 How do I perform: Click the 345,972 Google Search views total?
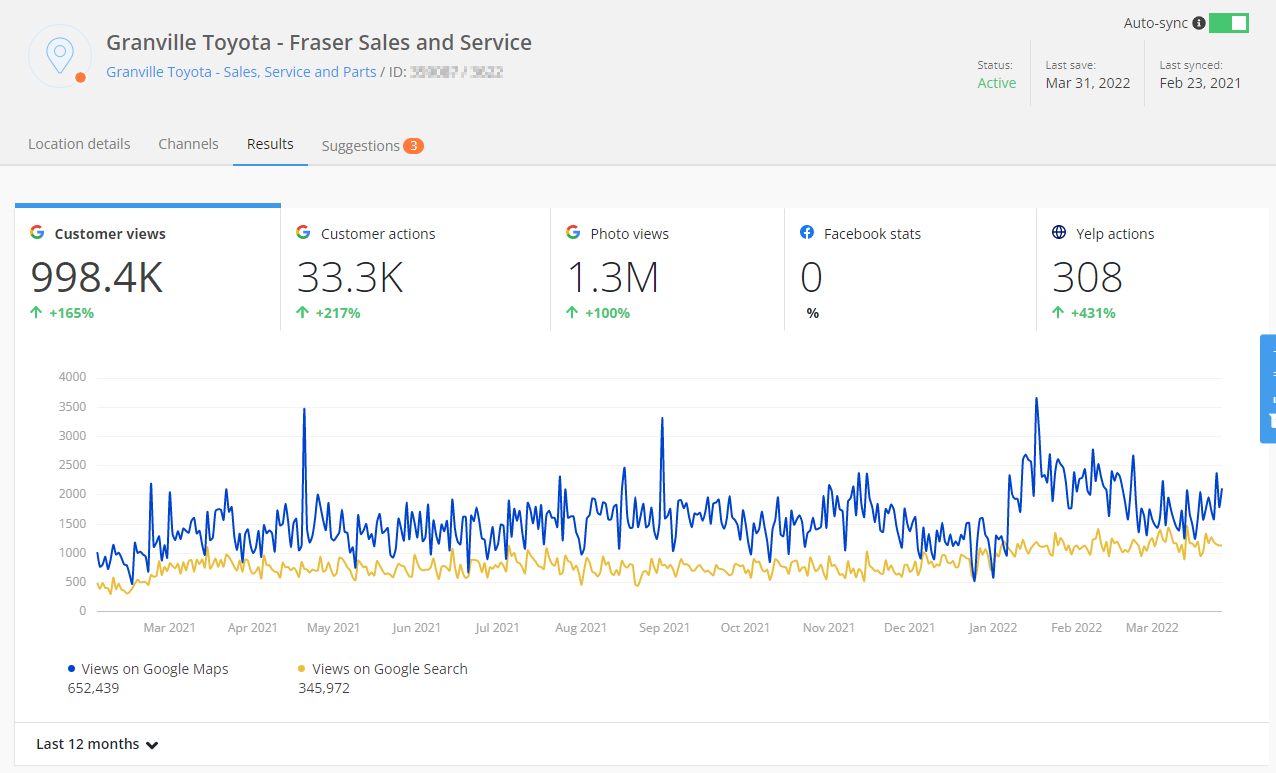tap(324, 688)
